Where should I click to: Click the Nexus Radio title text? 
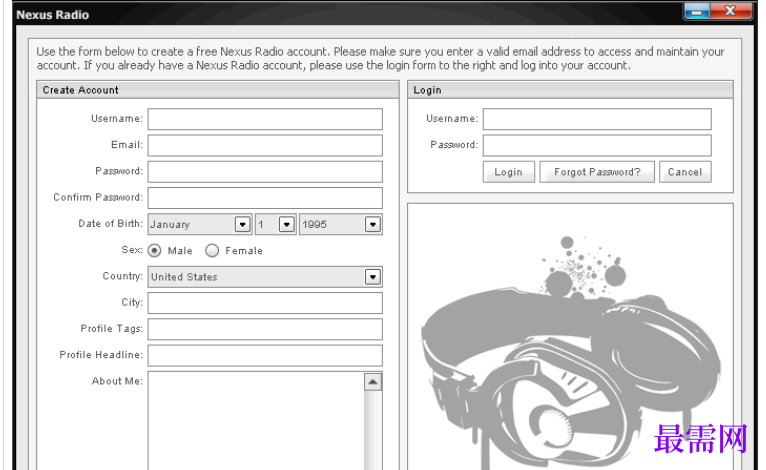tap(53, 15)
